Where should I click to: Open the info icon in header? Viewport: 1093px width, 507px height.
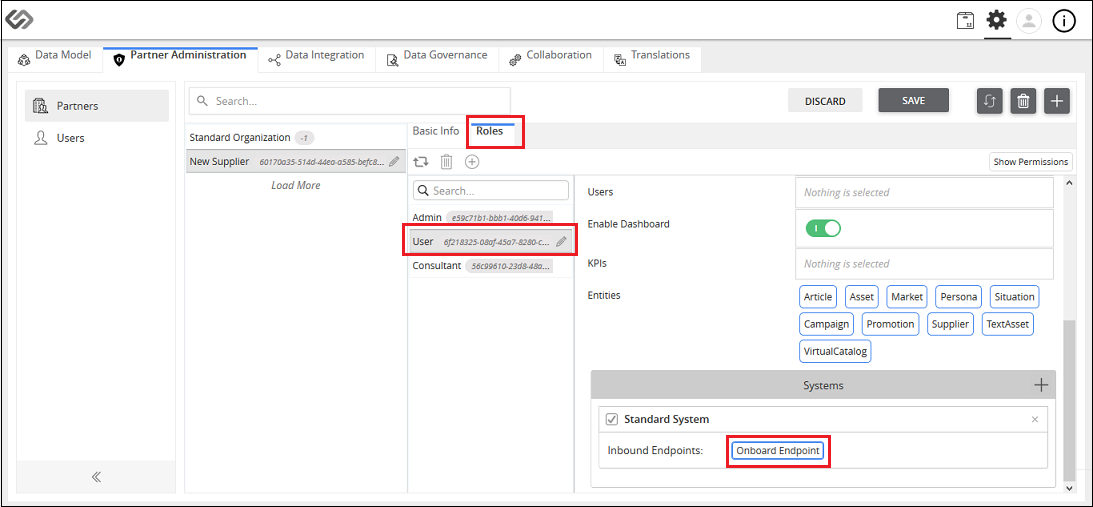click(x=1064, y=22)
